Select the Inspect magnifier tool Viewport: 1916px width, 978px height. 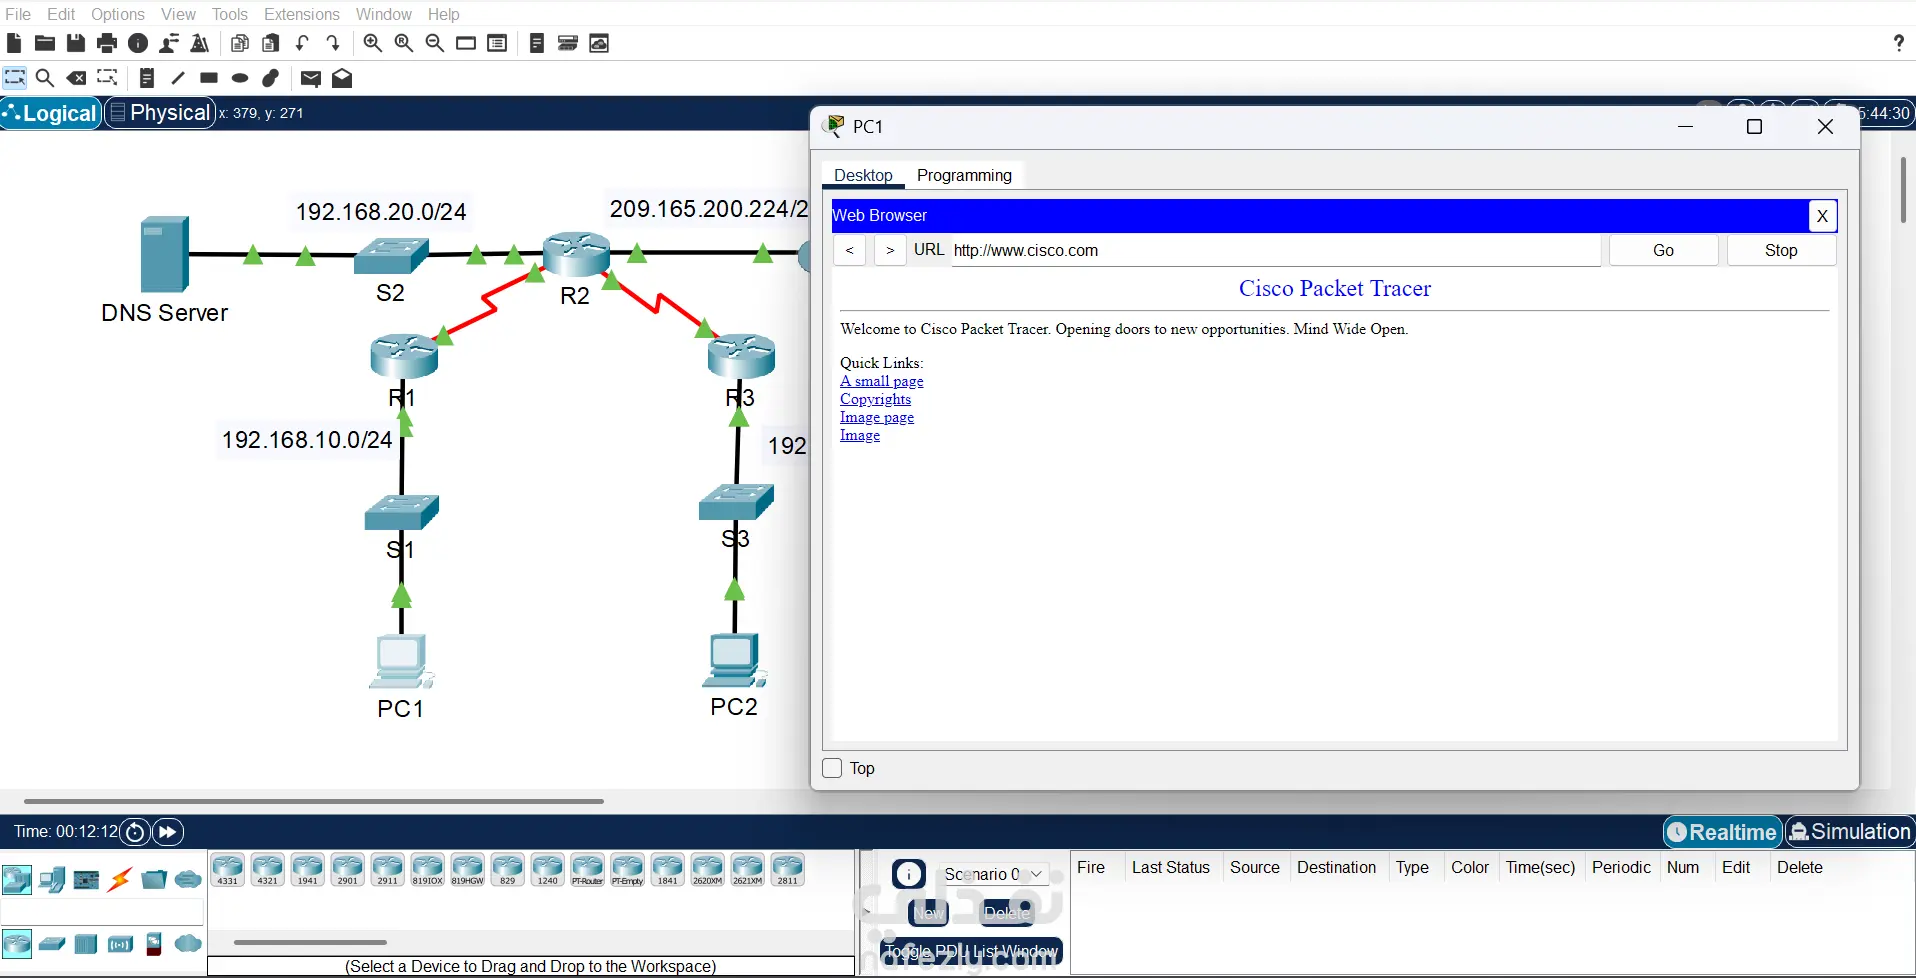click(45, 78)
